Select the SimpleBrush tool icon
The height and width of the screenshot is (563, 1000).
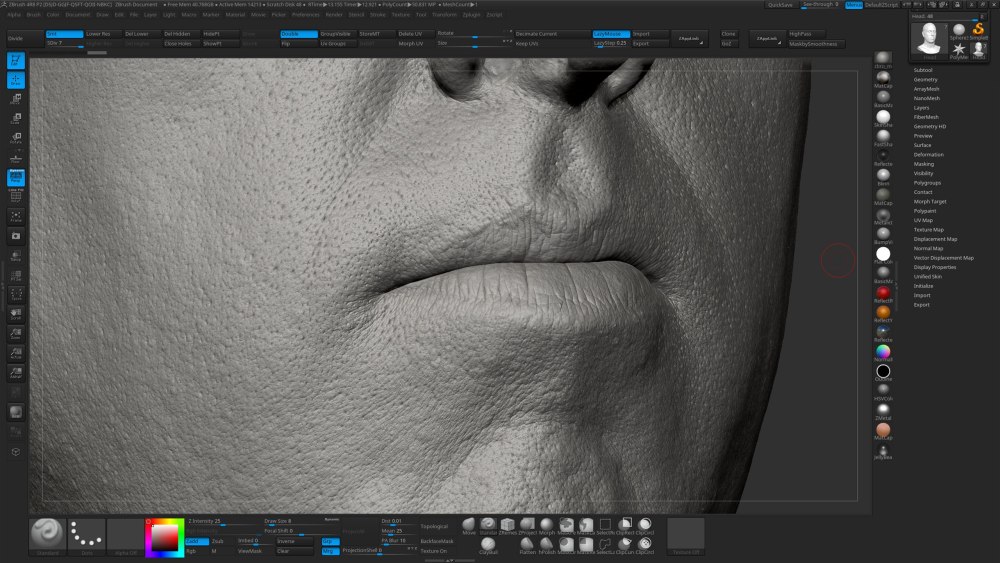pos(978,31)
